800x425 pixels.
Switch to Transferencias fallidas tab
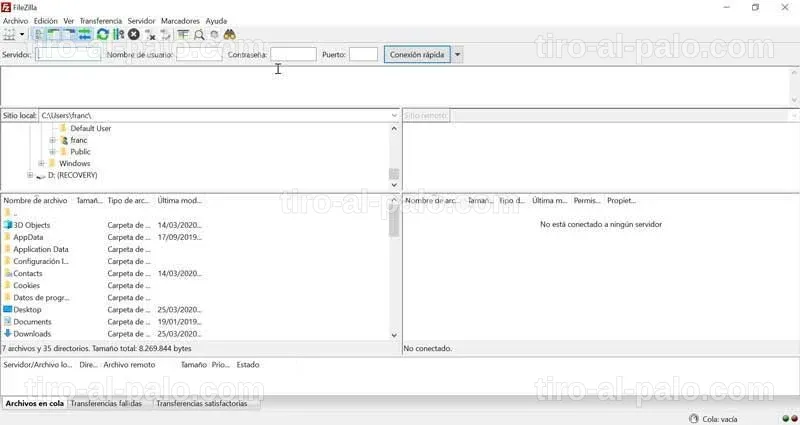pos(106,403)
